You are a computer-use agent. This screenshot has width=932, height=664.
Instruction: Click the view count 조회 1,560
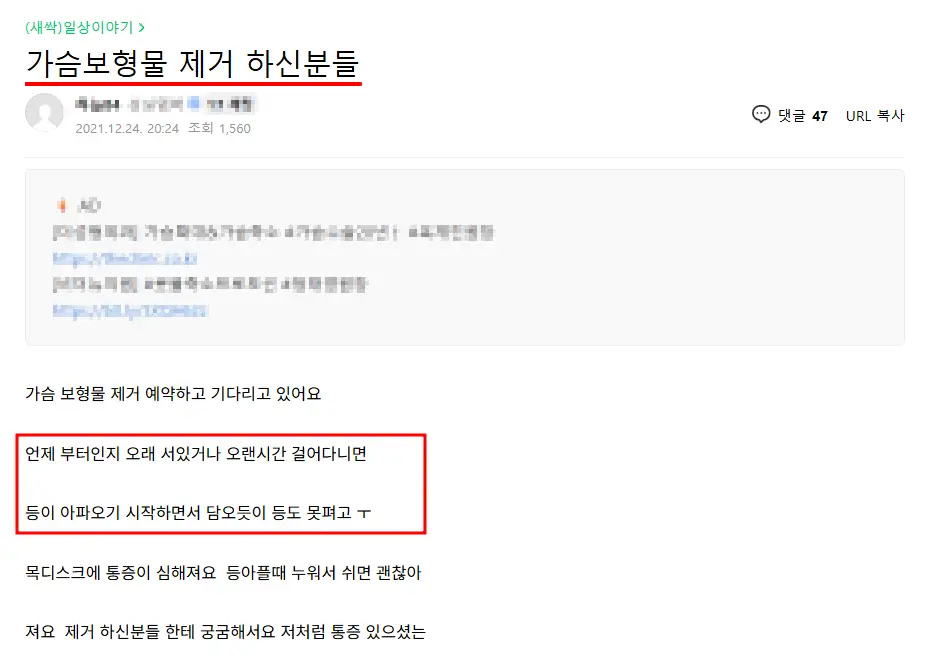(219, 128)
